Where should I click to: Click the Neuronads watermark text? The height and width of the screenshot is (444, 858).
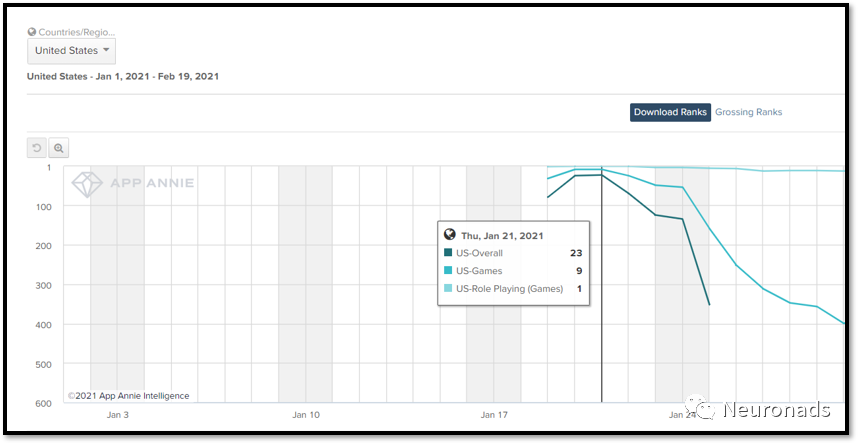pyautogui.click(x=776, y=410)
